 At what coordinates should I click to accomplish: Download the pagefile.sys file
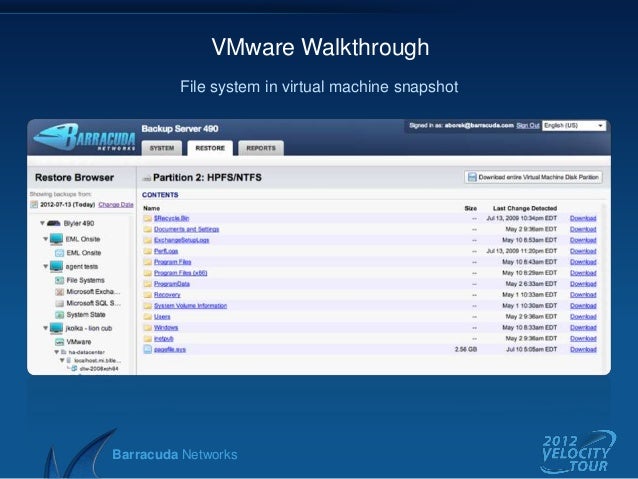pyautogui.click(x=583, y=350)
